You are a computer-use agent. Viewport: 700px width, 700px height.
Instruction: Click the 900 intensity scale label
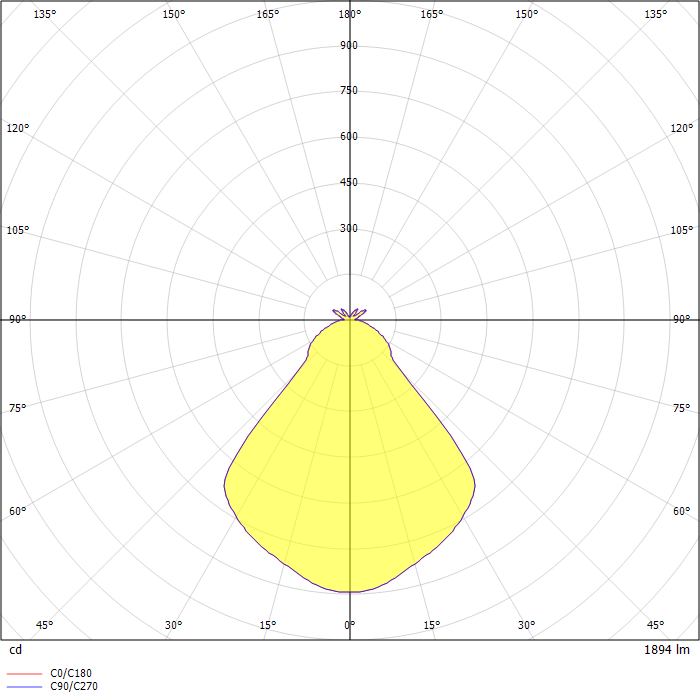tap(349, 45)
